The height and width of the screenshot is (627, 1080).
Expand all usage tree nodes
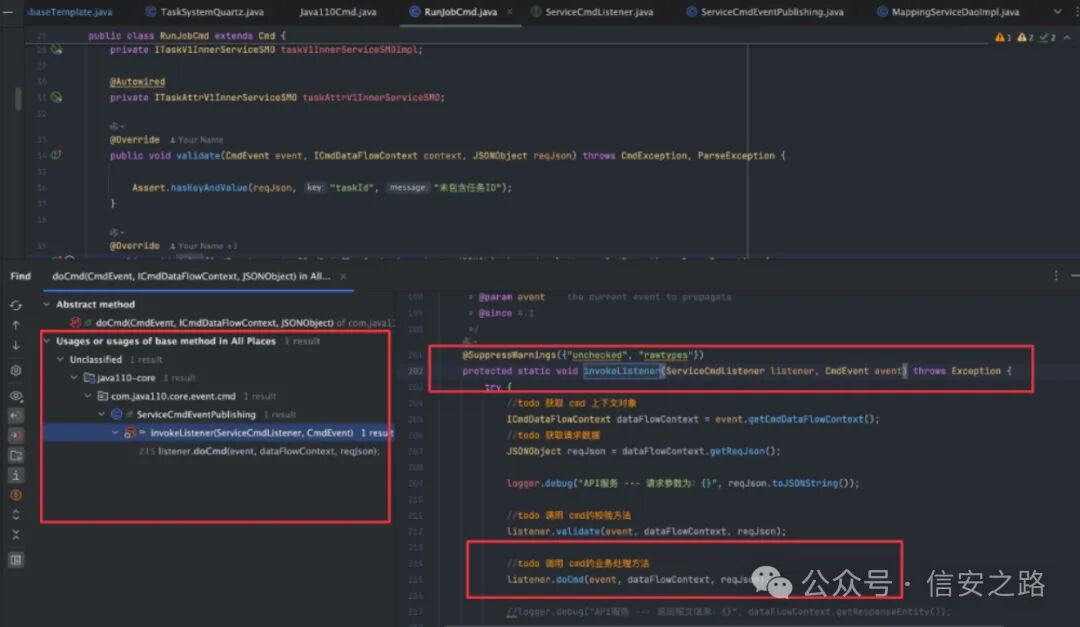click(16, 514)
